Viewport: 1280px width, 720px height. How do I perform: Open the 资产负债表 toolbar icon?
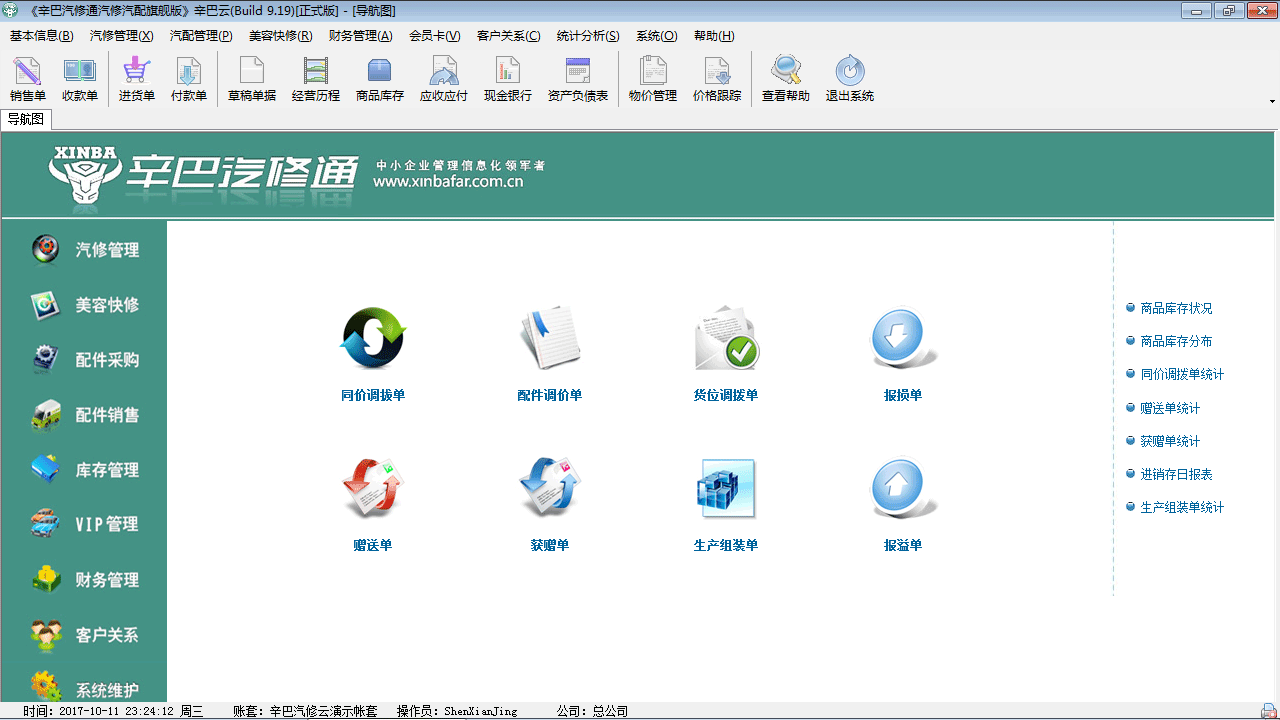point(578,79)
